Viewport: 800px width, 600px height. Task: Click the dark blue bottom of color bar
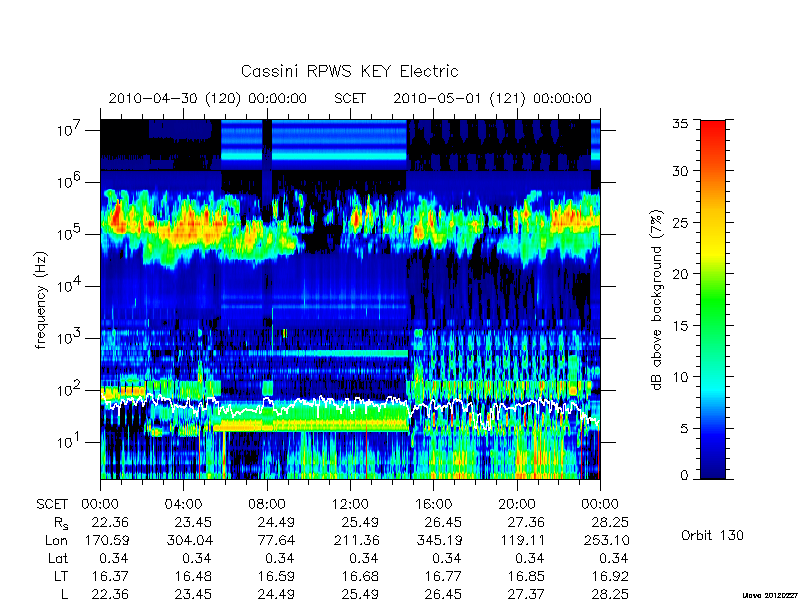713,469
